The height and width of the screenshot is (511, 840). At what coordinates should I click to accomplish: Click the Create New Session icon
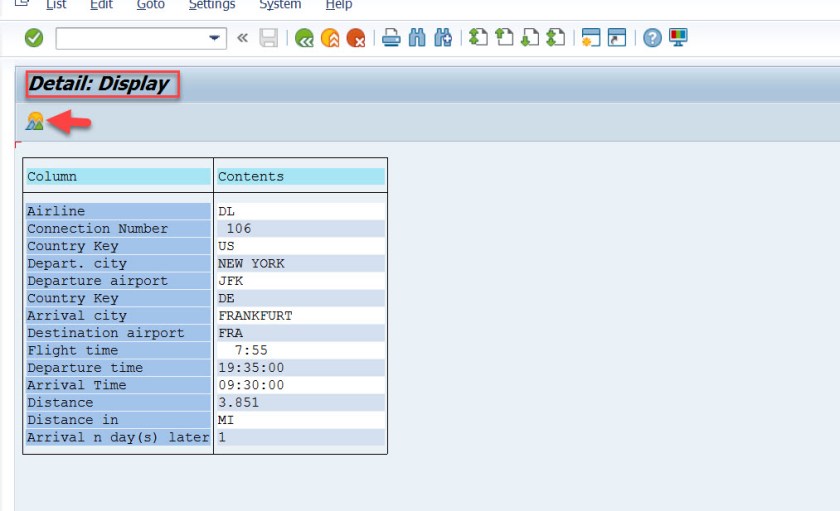(591, 38)
